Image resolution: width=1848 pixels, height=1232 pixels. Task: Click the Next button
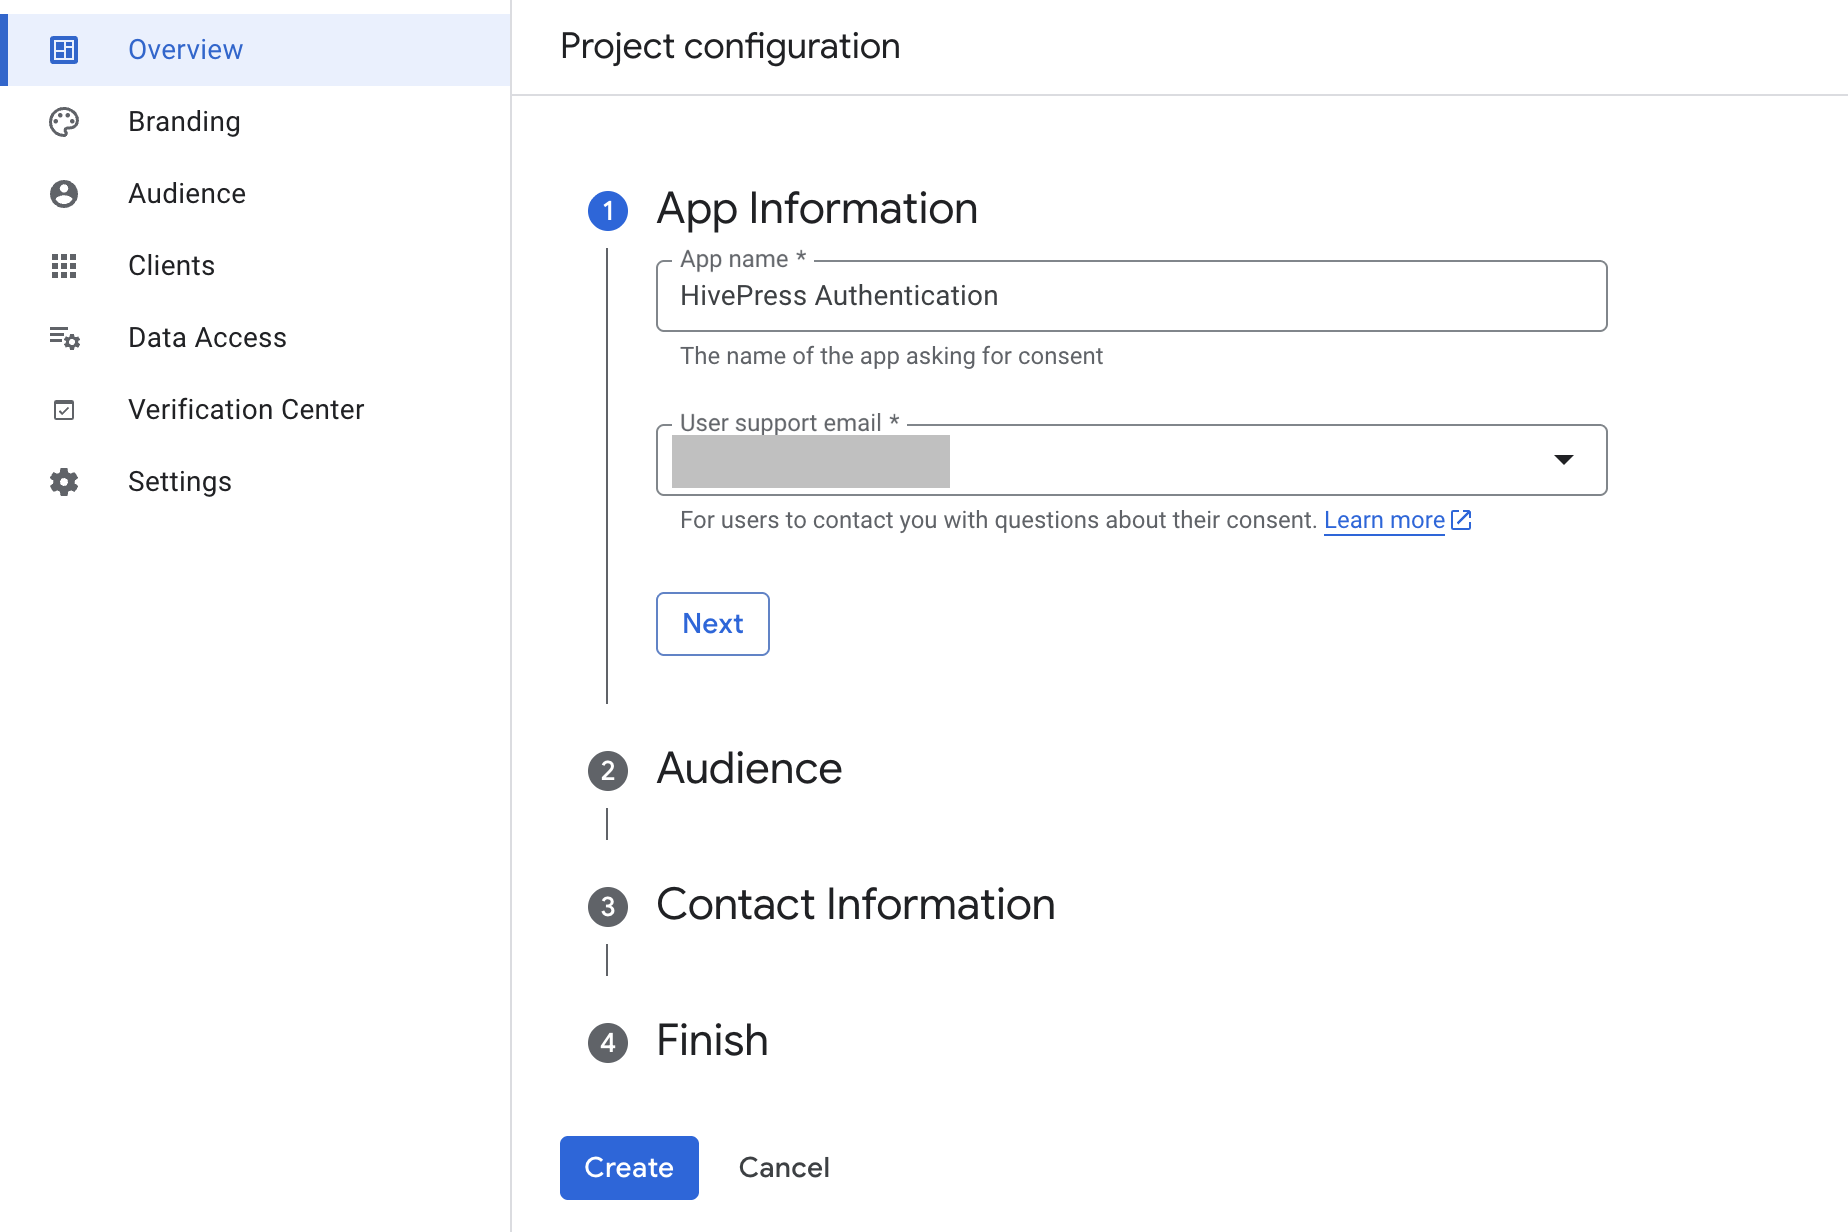click(x=712, y=623)
